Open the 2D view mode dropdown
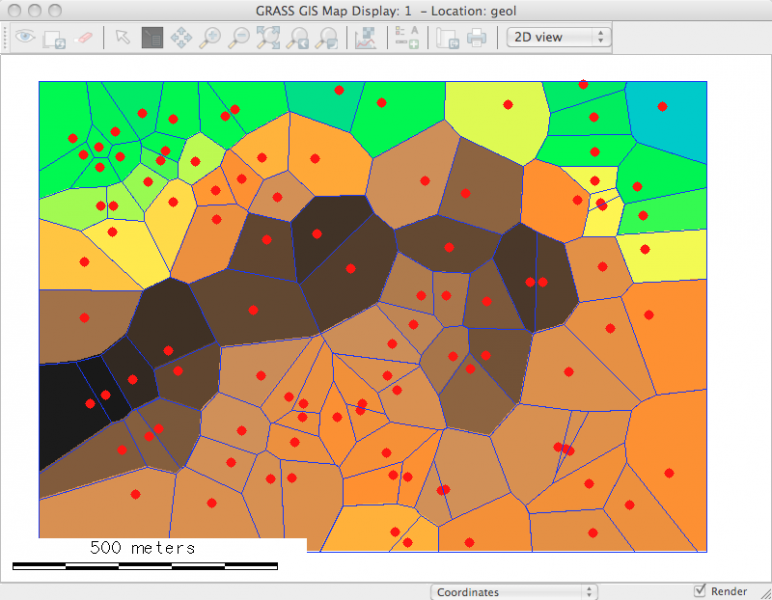Screen dimensions: 772x600 point(558,37)
